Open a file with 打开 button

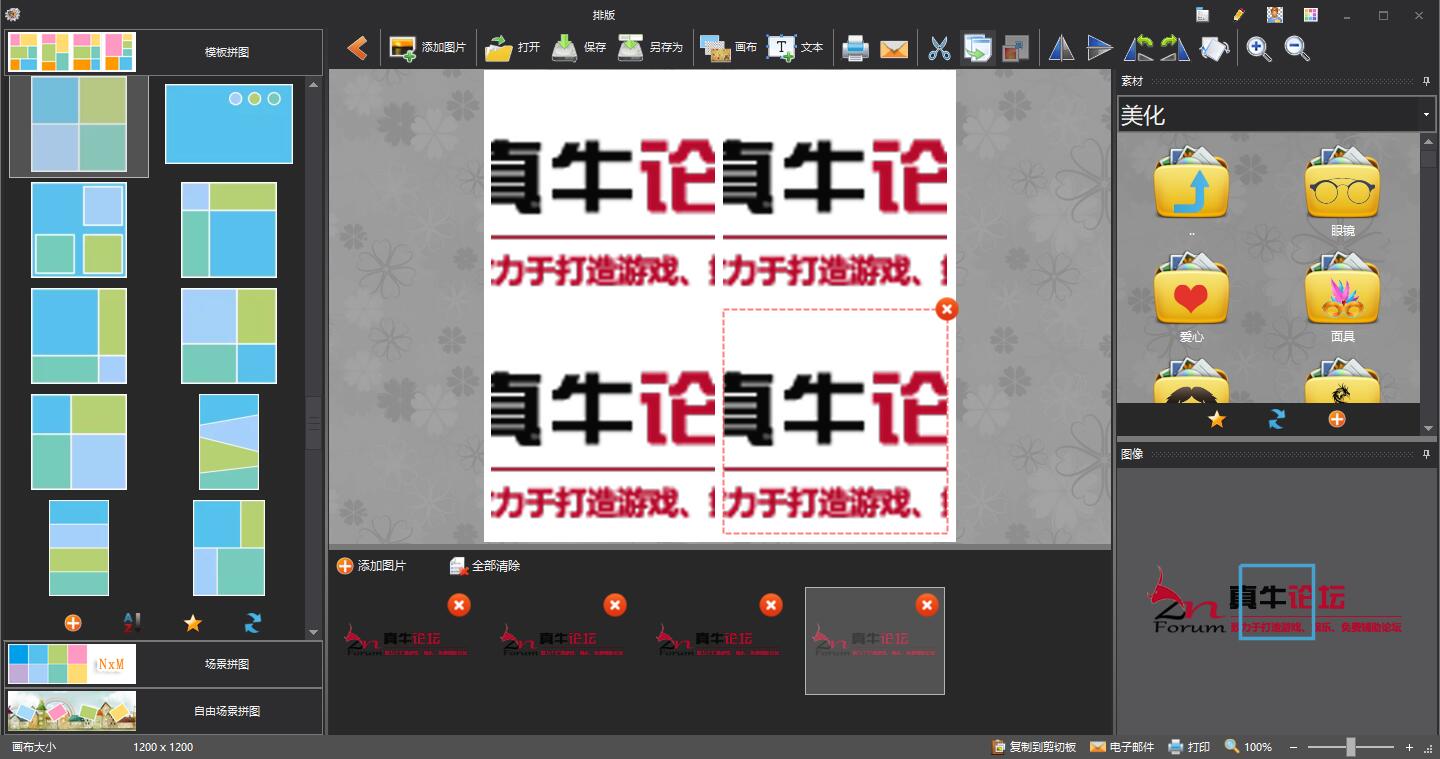512,47
